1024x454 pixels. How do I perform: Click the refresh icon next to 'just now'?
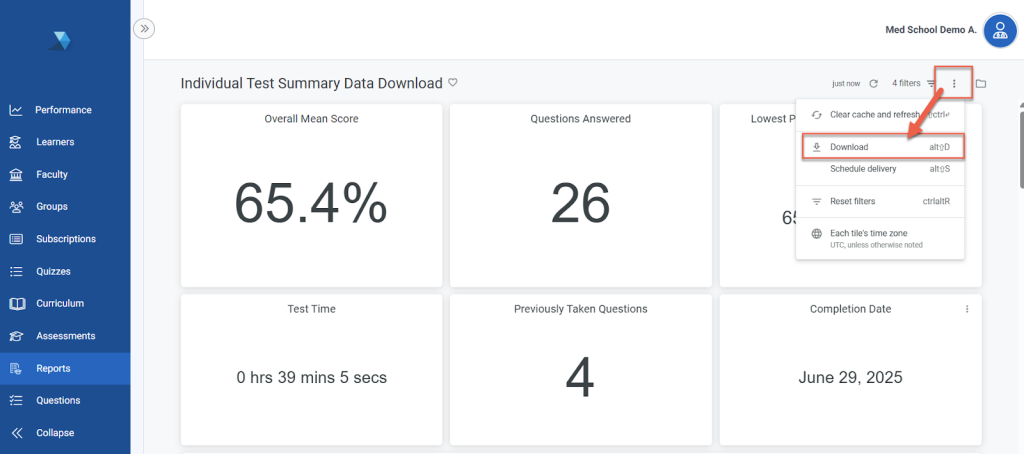[x=873, y=83]
